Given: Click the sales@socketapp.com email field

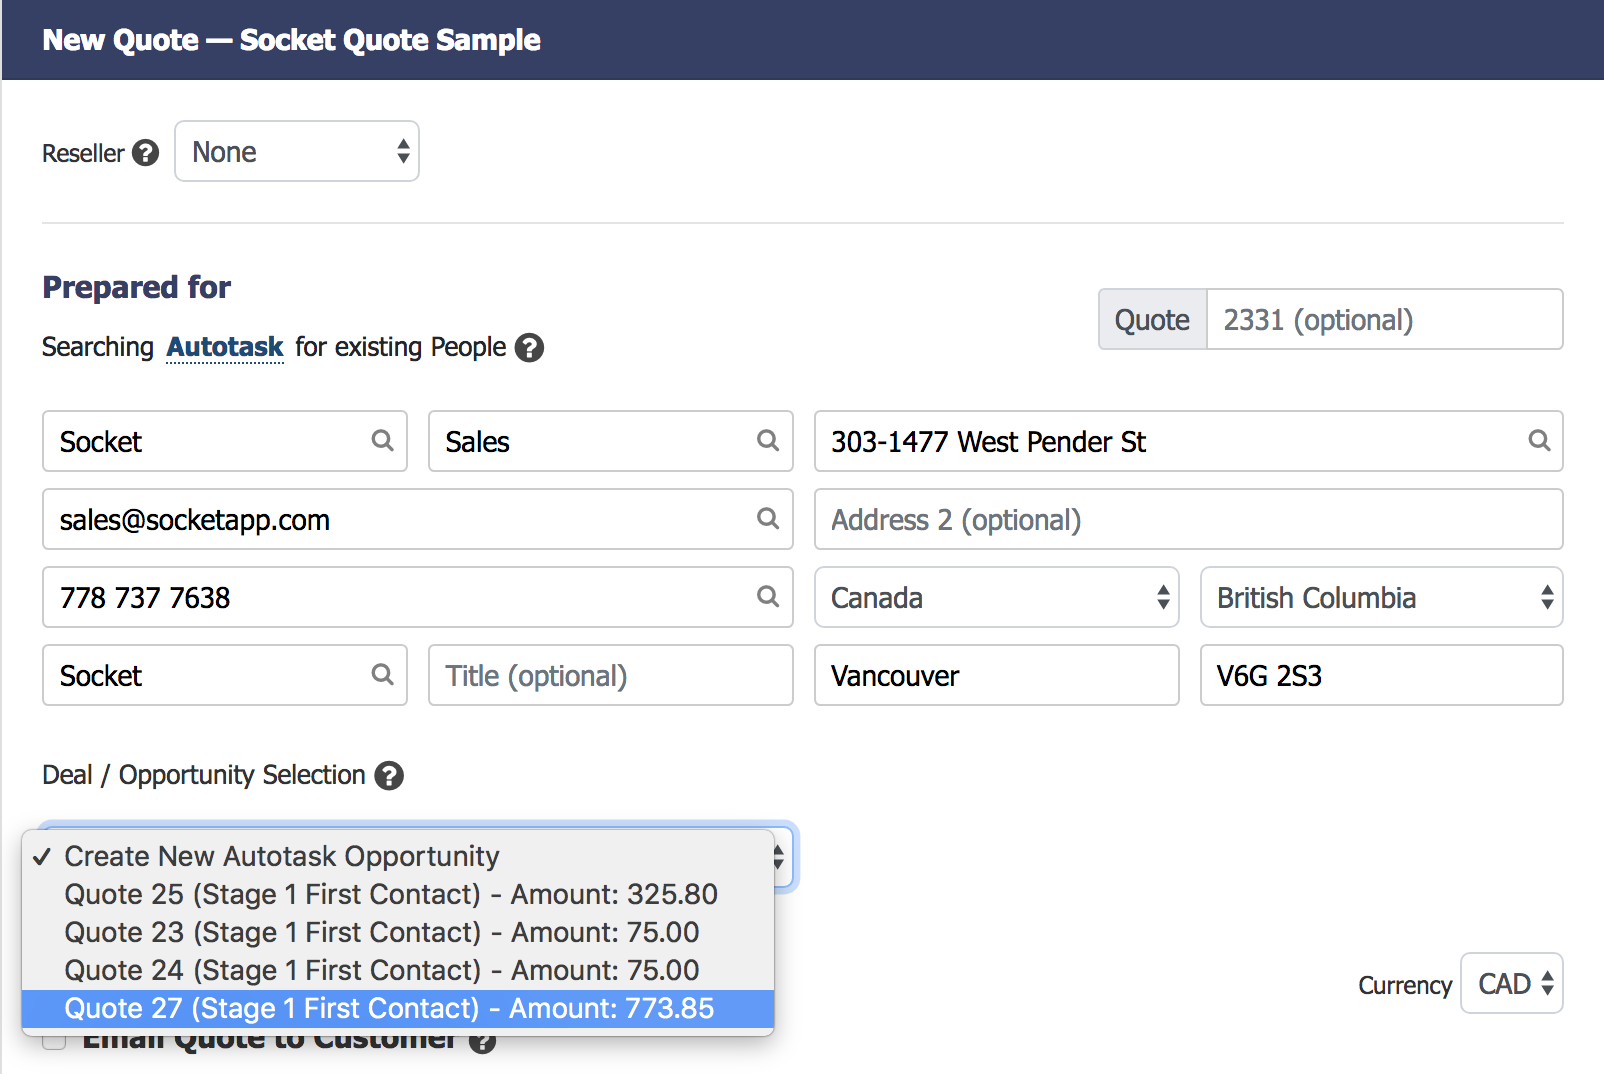Looking at the screenshot, I should (418, 519).
